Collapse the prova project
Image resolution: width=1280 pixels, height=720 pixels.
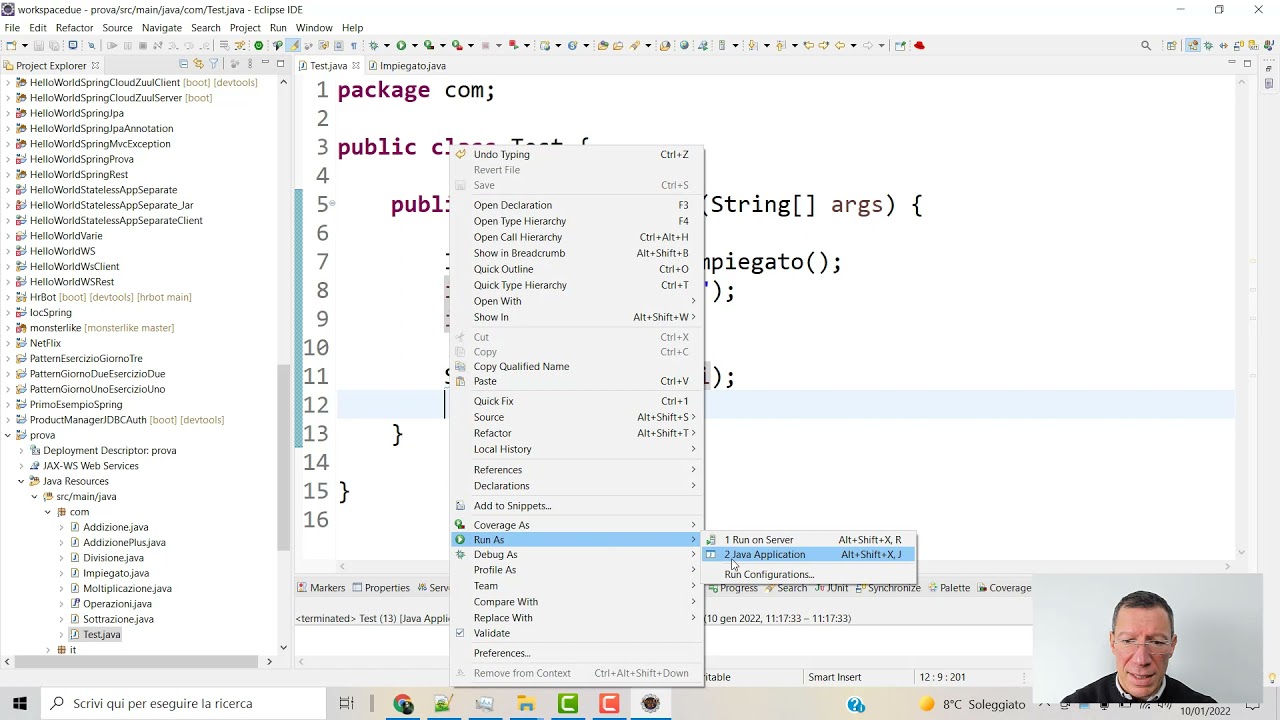click(8, 435)
